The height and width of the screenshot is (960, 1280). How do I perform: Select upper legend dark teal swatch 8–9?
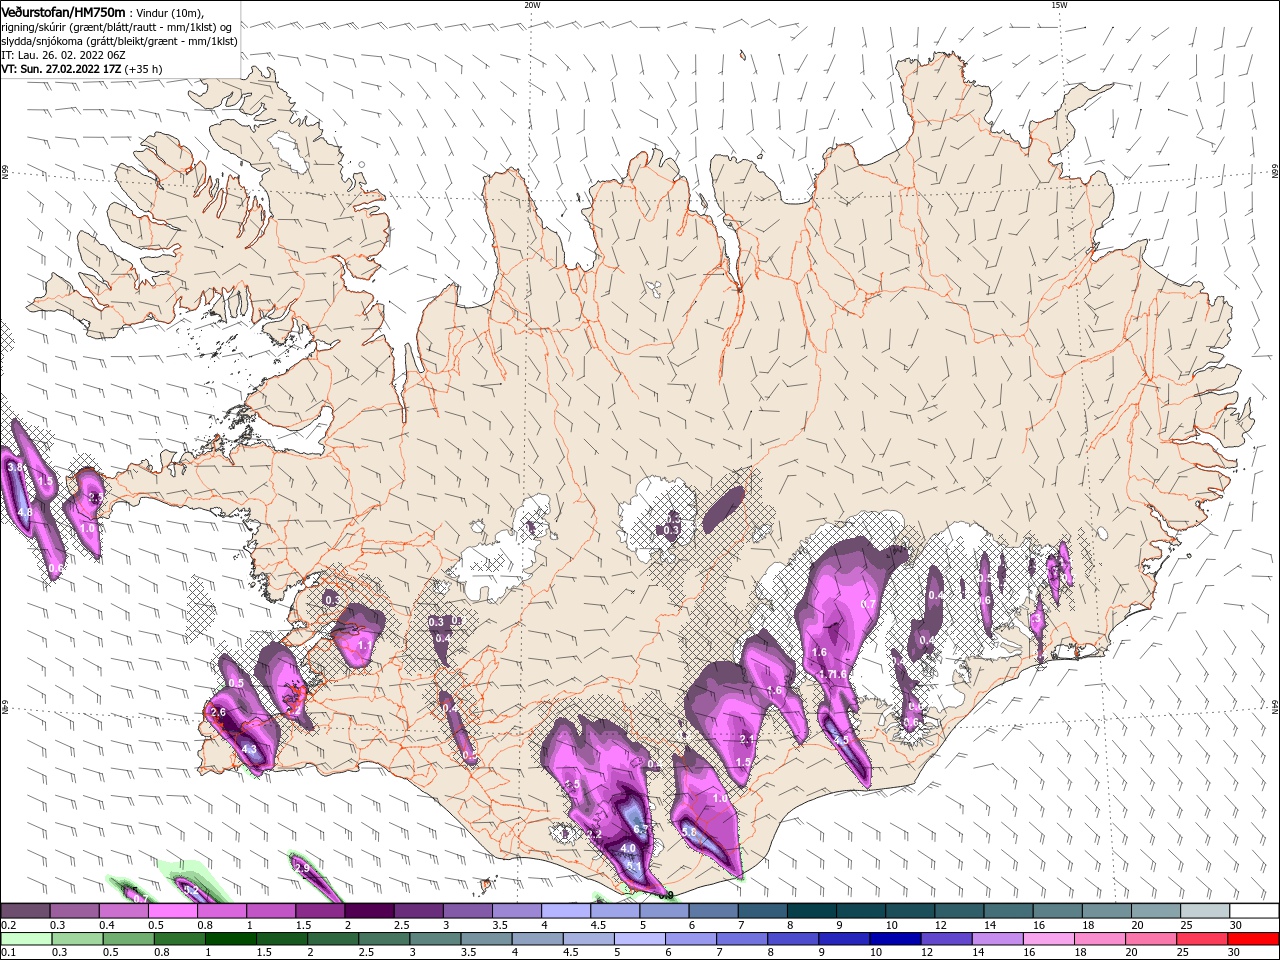tap(812, 911)
